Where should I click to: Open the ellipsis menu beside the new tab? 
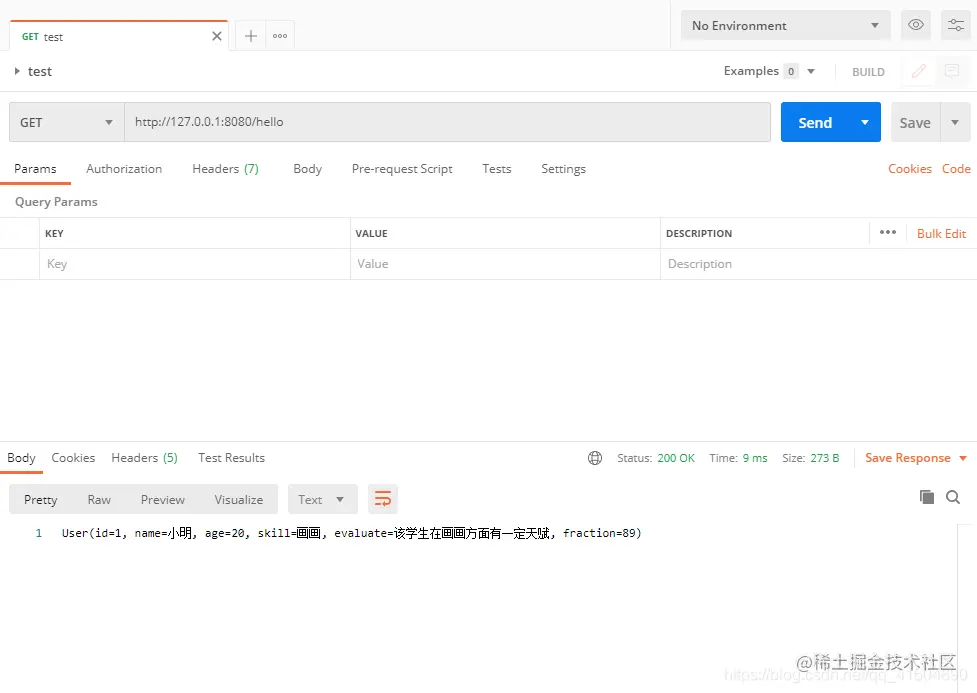pyautogui.click(x=279, y=34)
